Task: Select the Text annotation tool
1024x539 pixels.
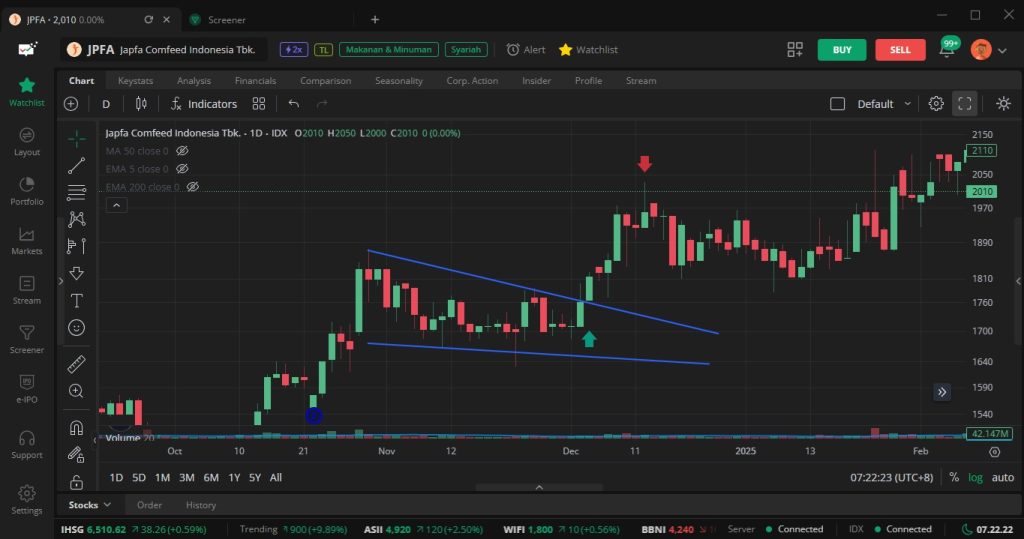Action: [x=76, y=301]
